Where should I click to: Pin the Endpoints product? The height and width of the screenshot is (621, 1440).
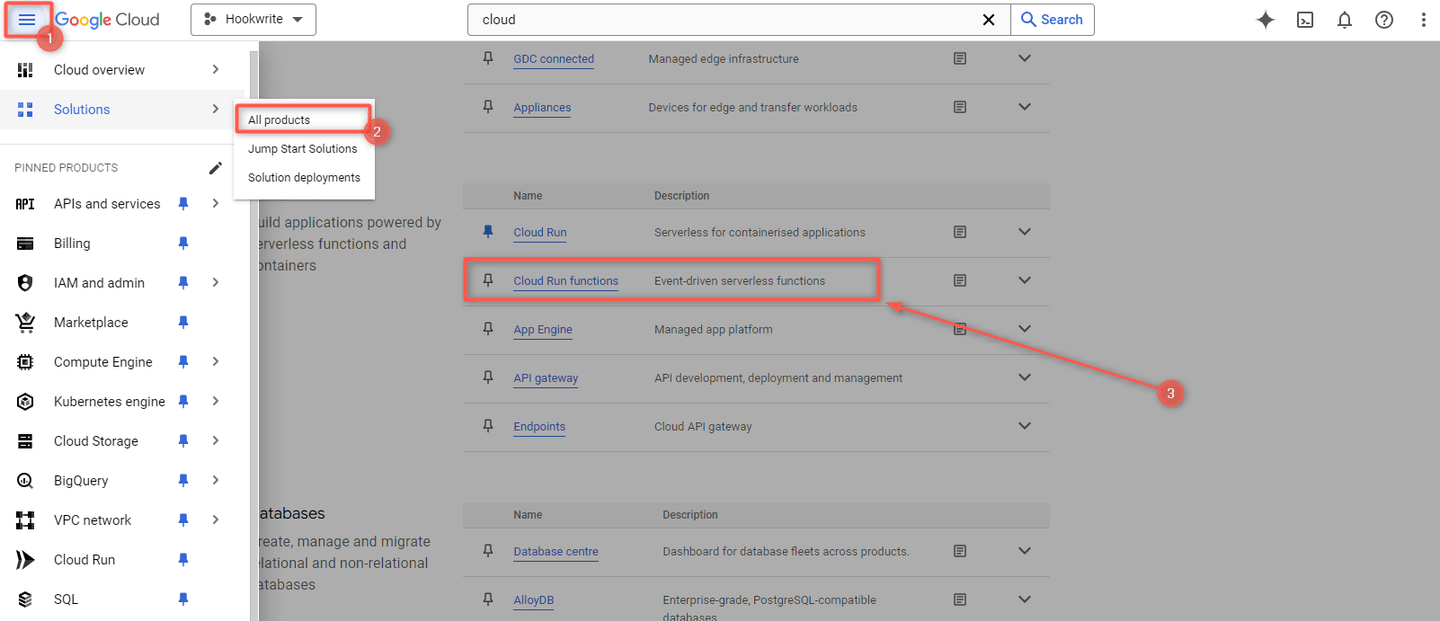(x=487, y=426)
